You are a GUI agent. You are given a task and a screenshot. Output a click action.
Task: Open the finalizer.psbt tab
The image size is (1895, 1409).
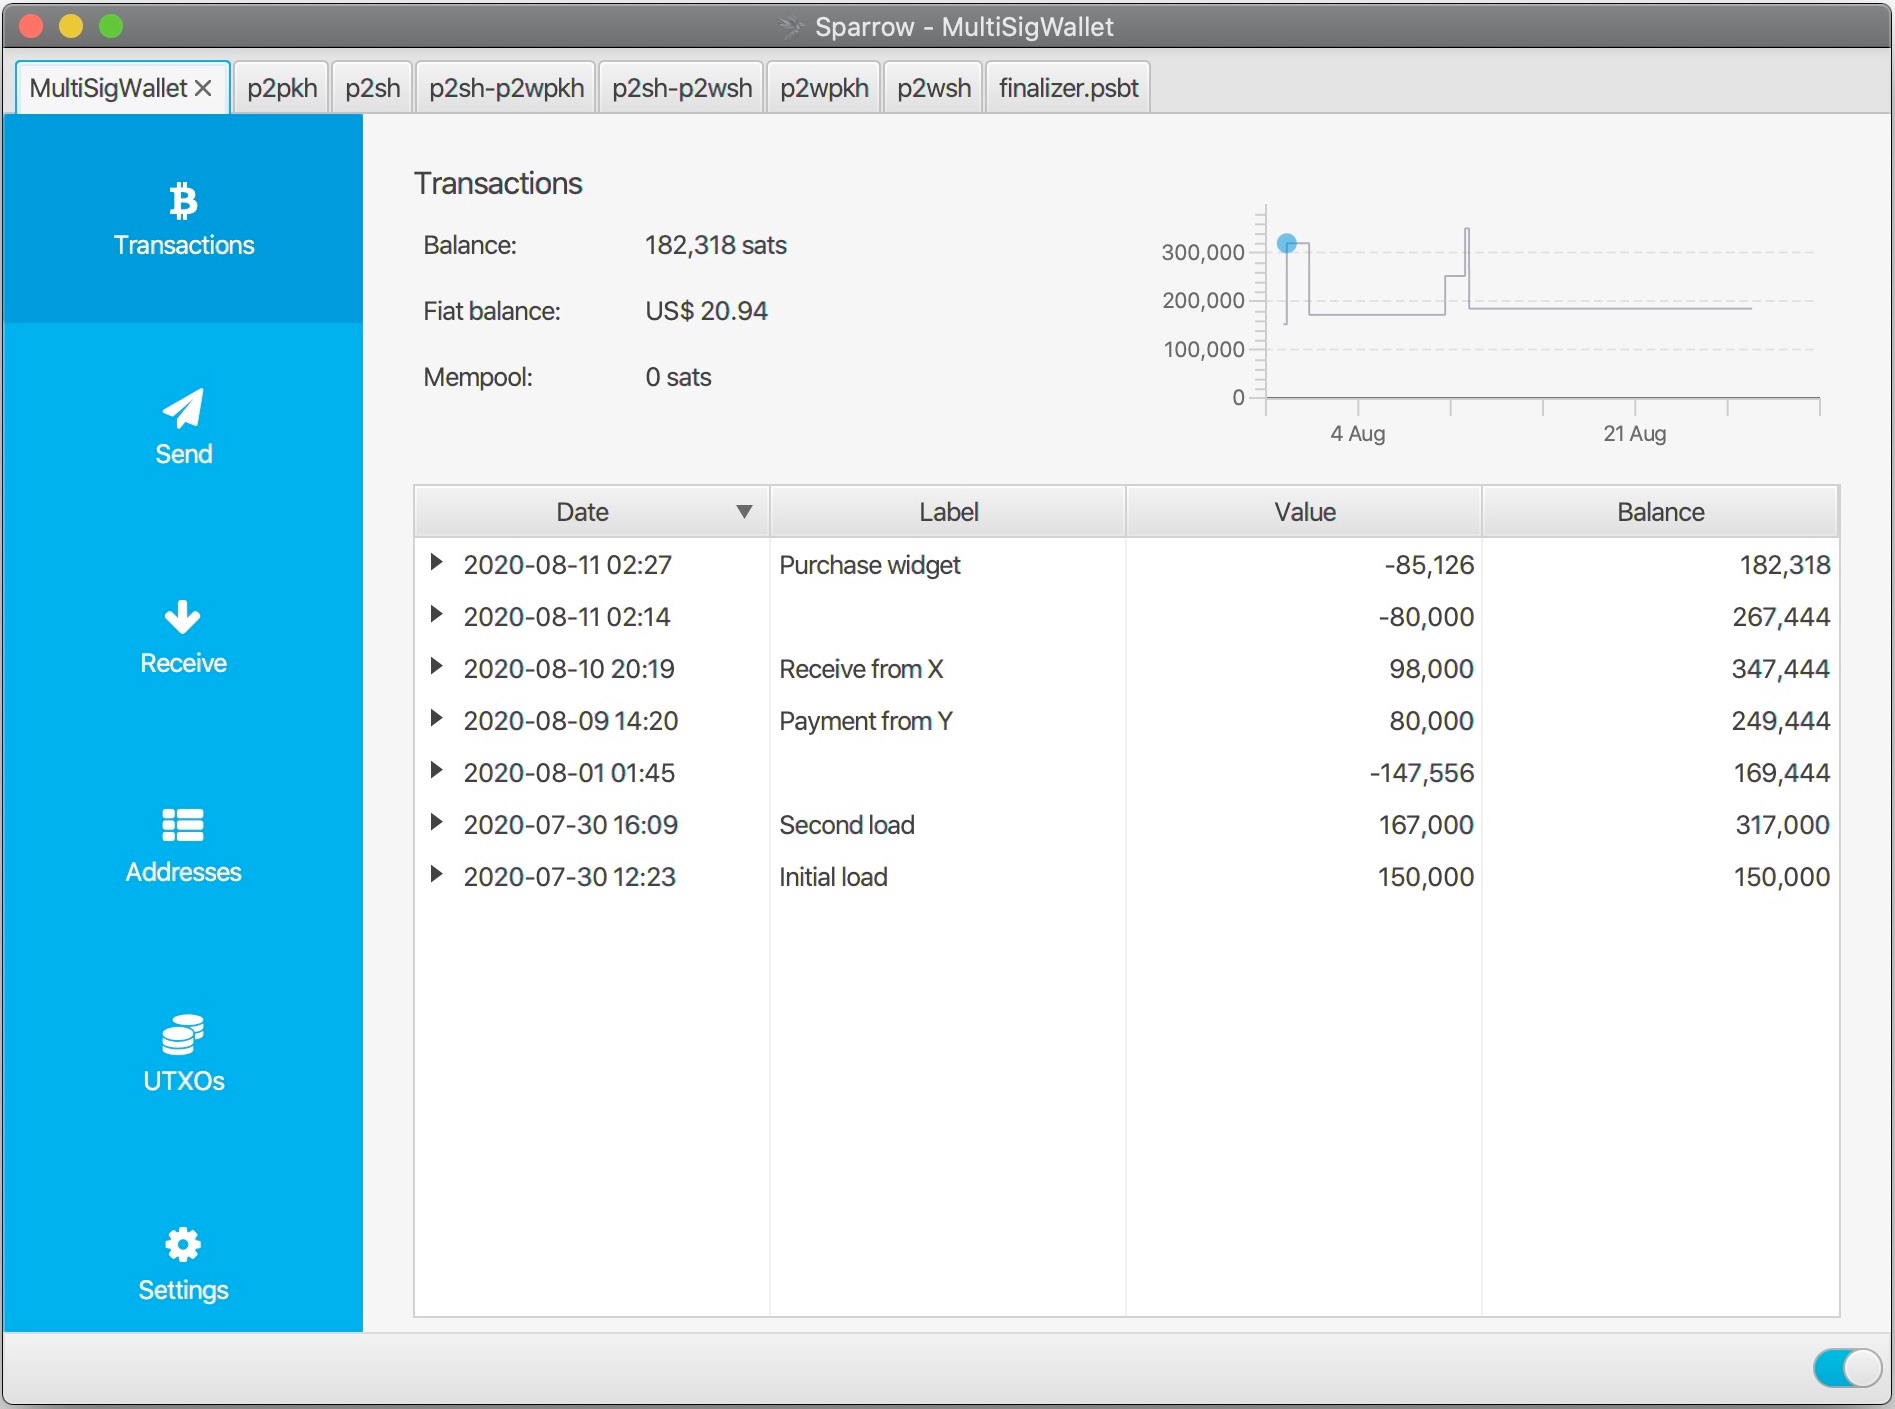(1068, 88)
